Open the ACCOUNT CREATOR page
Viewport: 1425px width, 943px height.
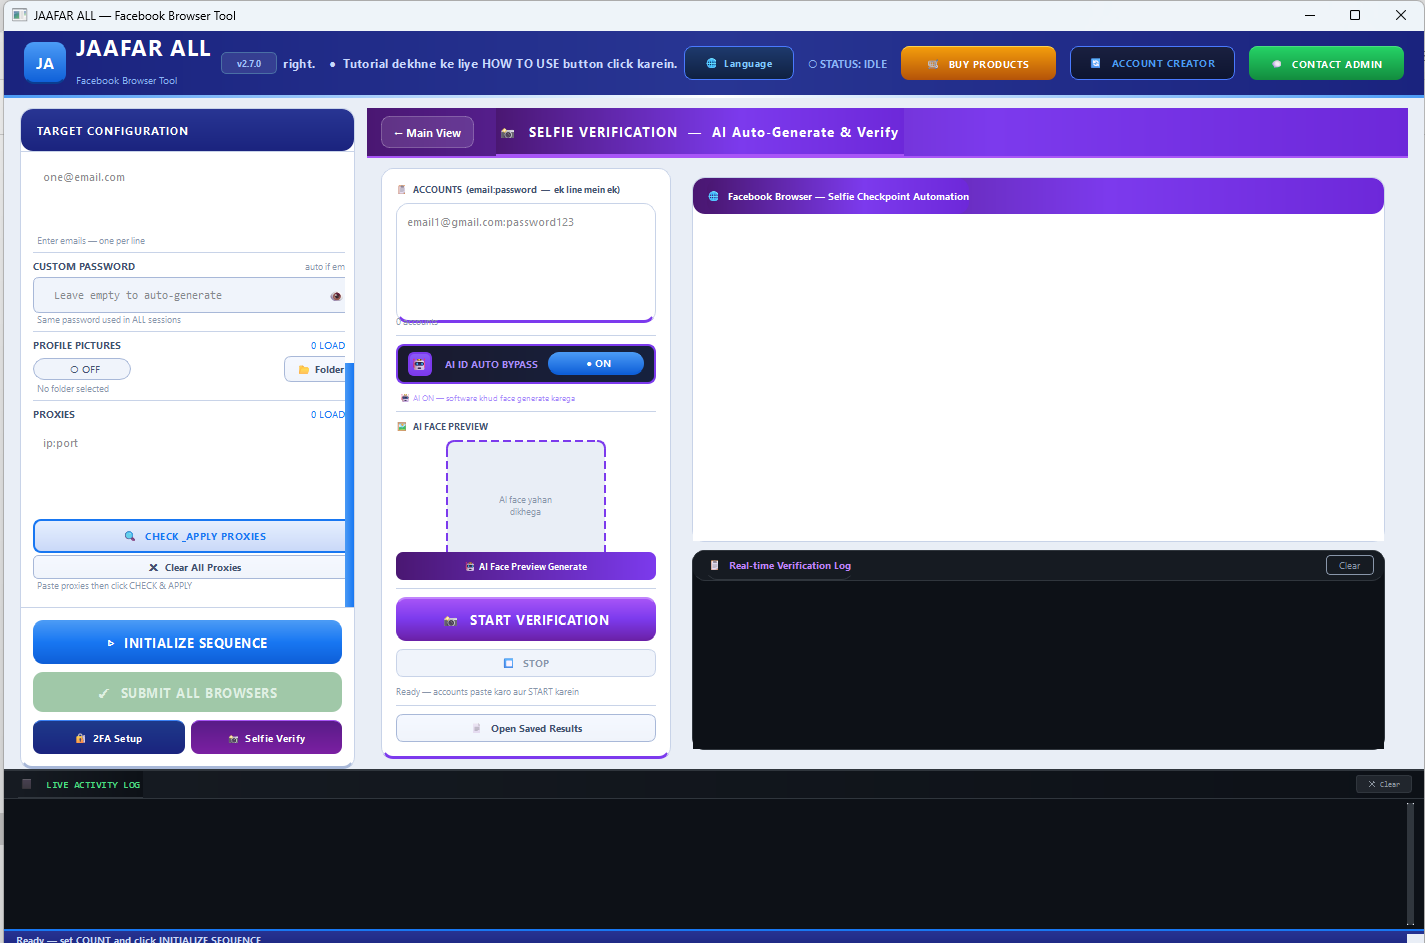pos(1153,63)
